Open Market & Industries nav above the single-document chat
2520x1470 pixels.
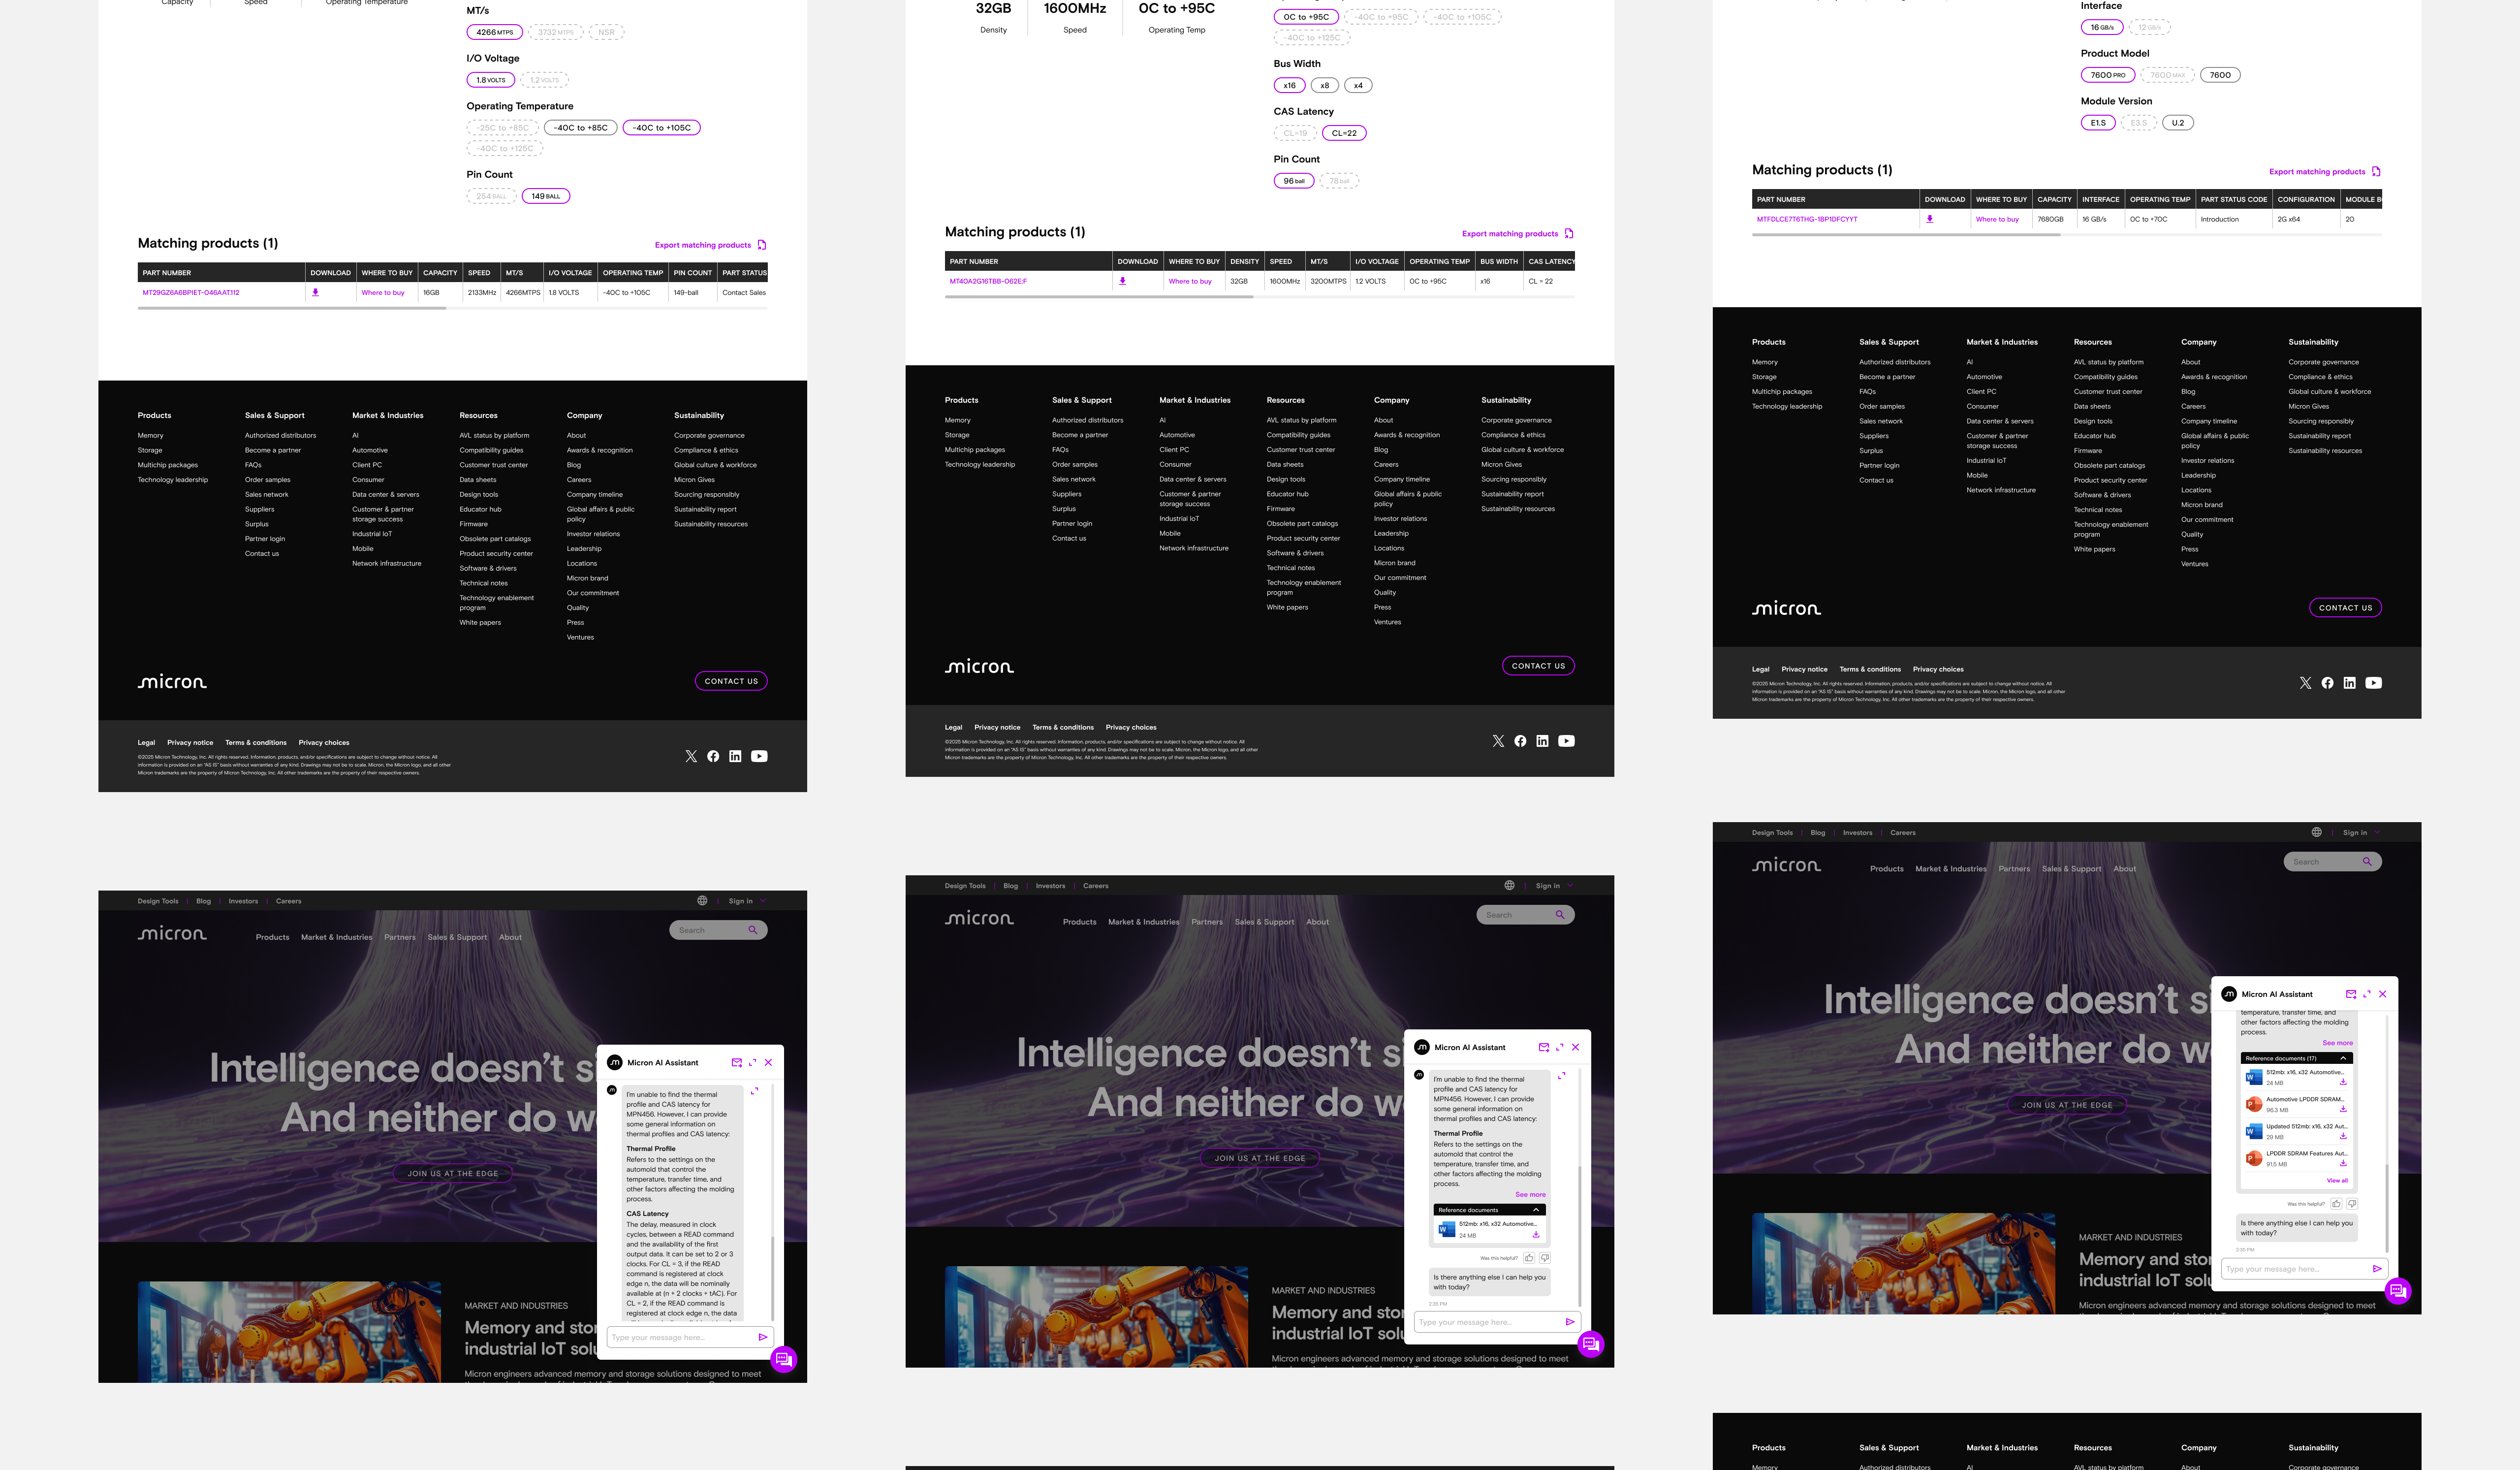point(1143,922)
